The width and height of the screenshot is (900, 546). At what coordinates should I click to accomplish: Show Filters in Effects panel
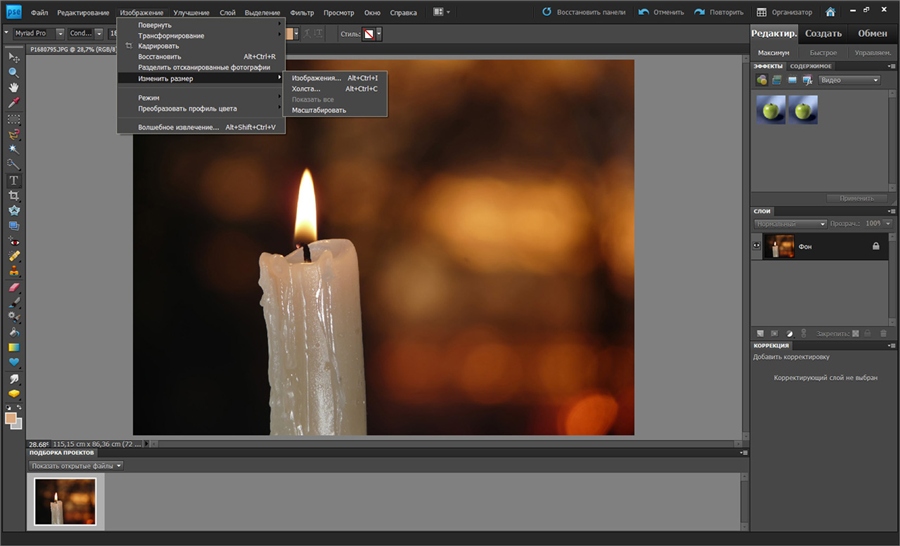[x=762, y=80]
